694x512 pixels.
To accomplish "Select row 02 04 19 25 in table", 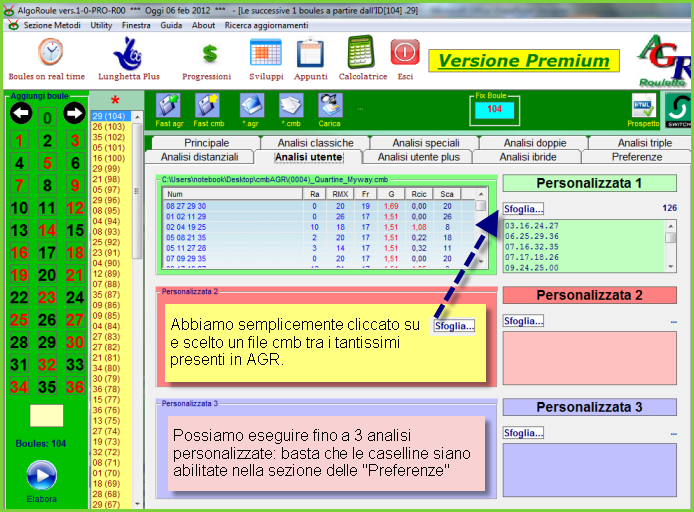I will pos(319,227).
